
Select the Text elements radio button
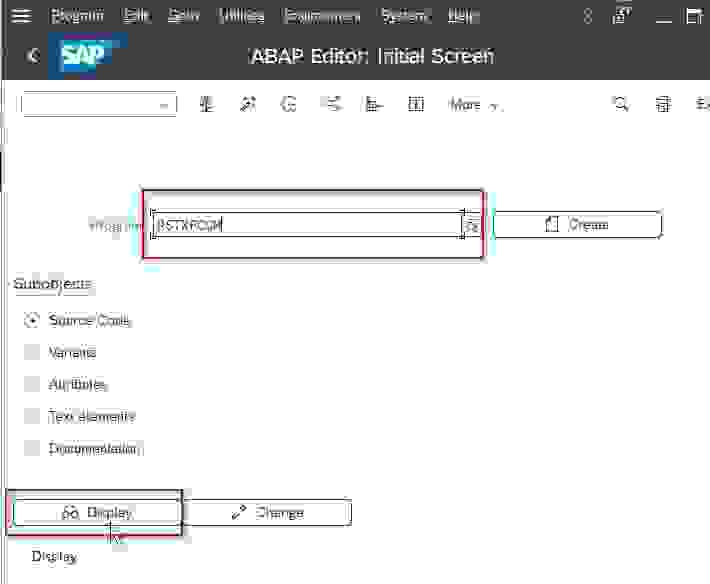[x=32, y=416]
